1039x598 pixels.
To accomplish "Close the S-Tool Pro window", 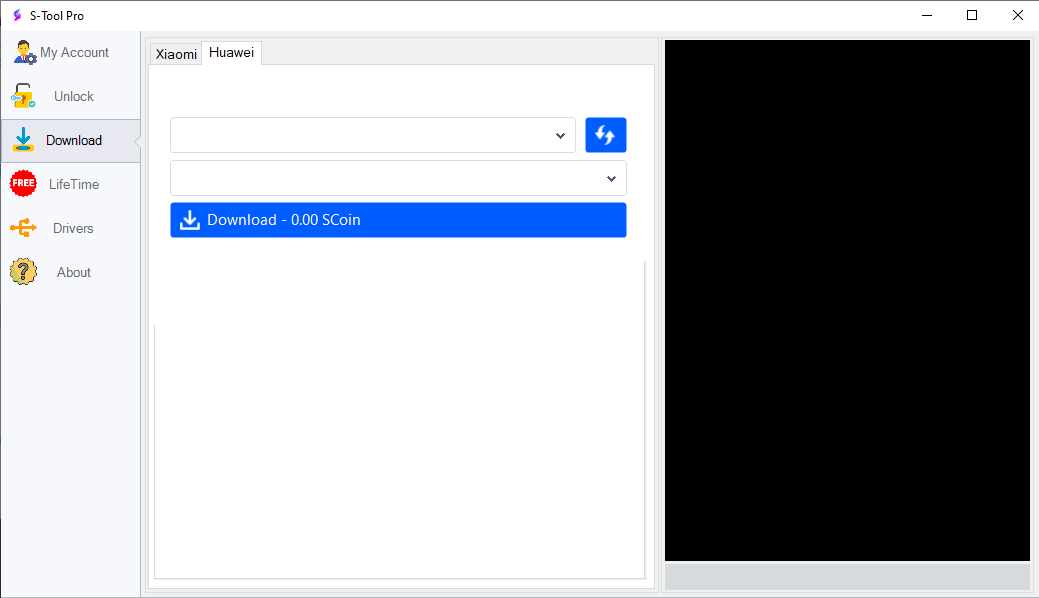I will (x=1016, y=15).
